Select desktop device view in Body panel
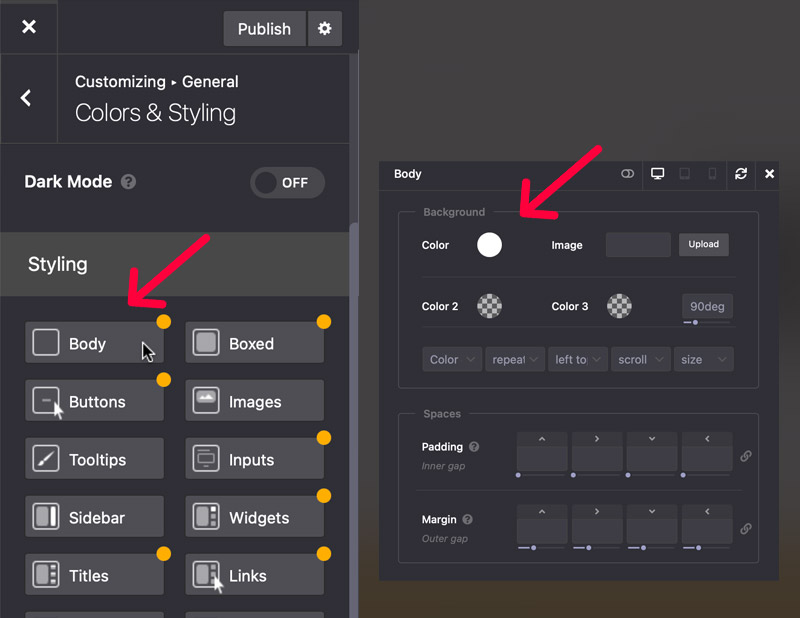This screenshot has height=618, width=800. point(657,174)
